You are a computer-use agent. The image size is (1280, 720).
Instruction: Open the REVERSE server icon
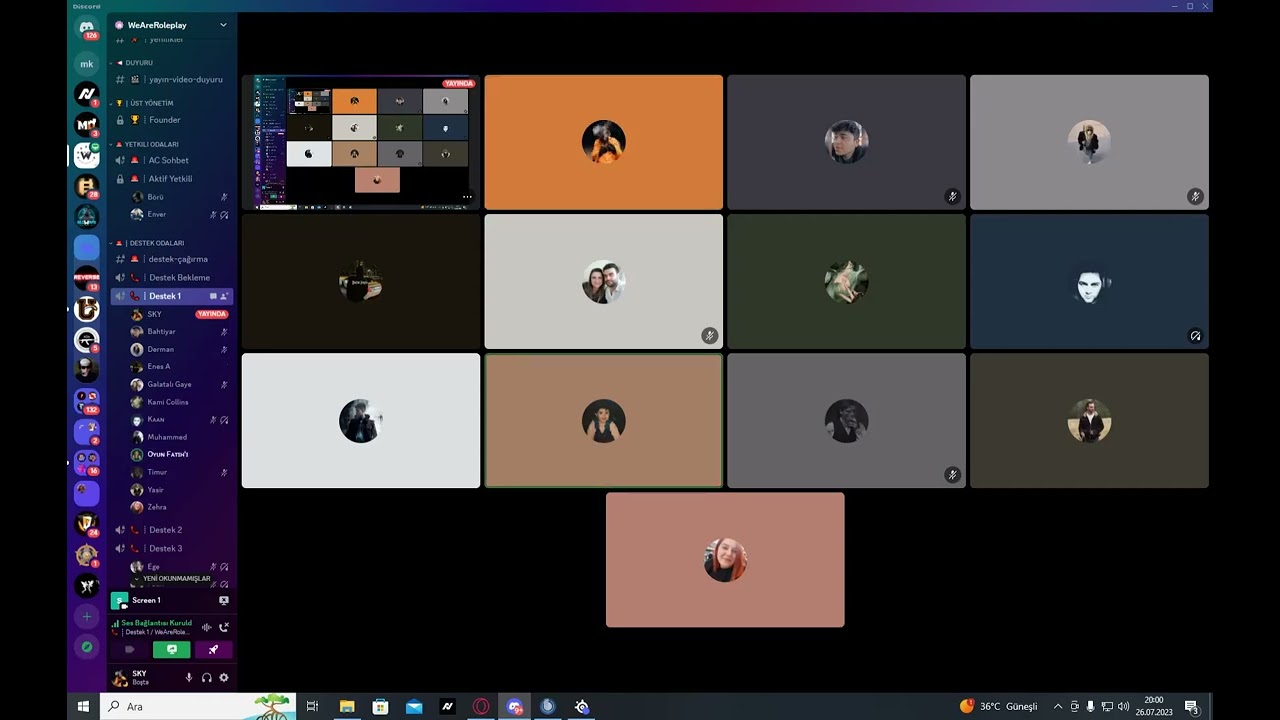(x=87, y=278)
